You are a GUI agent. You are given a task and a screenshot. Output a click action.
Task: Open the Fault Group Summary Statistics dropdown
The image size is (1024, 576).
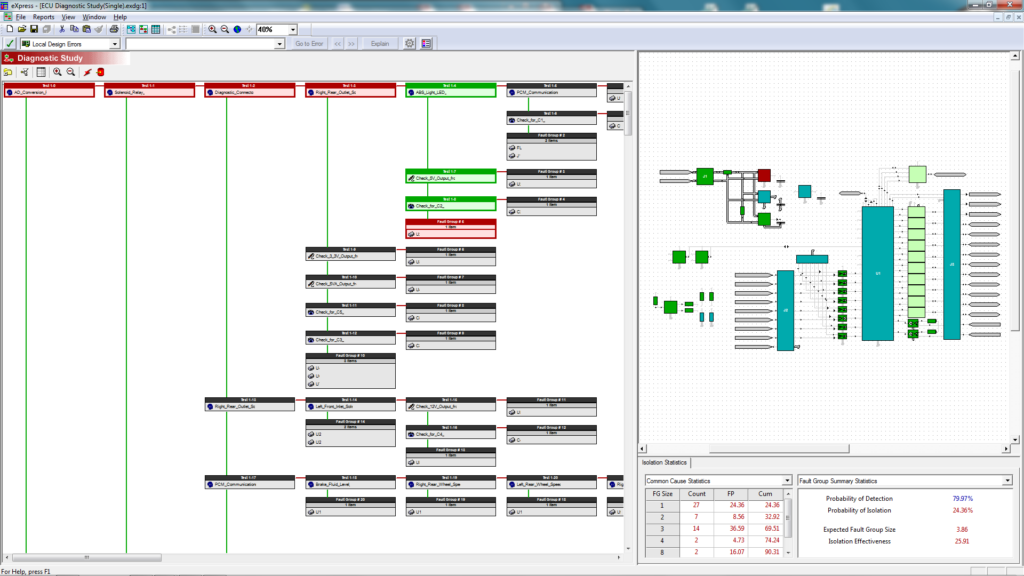1008,481
